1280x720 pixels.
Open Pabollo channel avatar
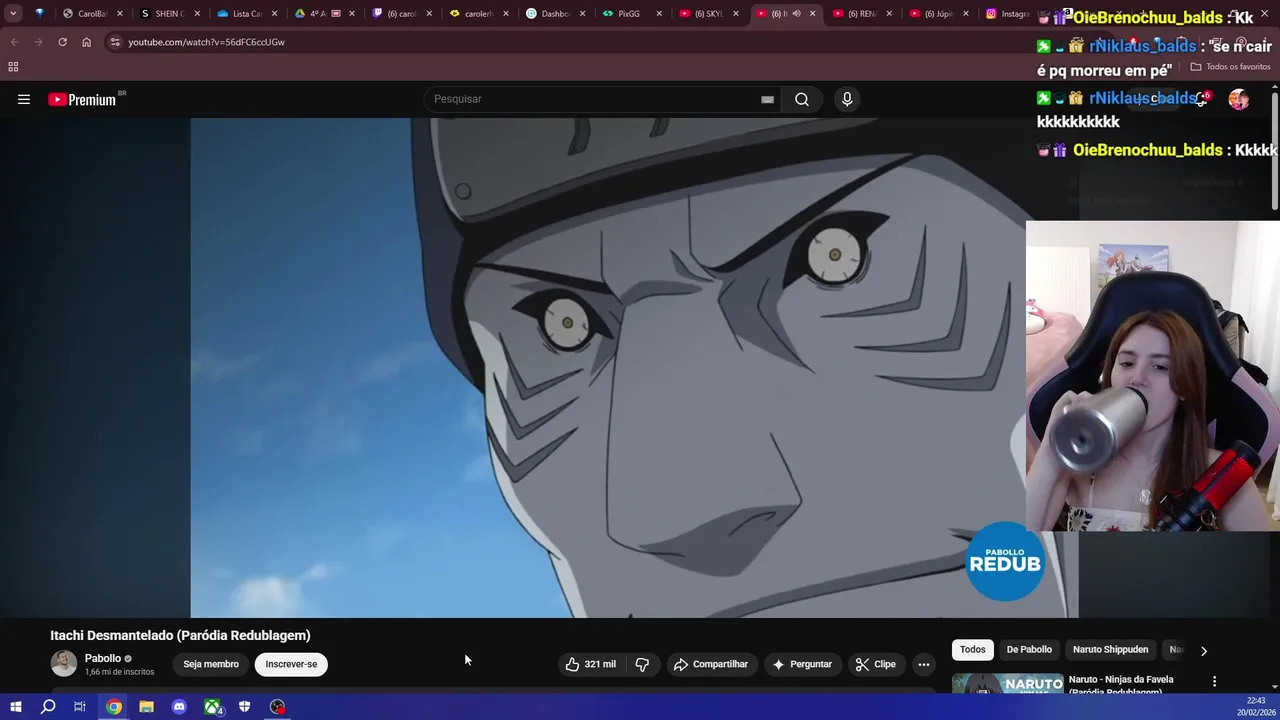(x=64, y=664)
